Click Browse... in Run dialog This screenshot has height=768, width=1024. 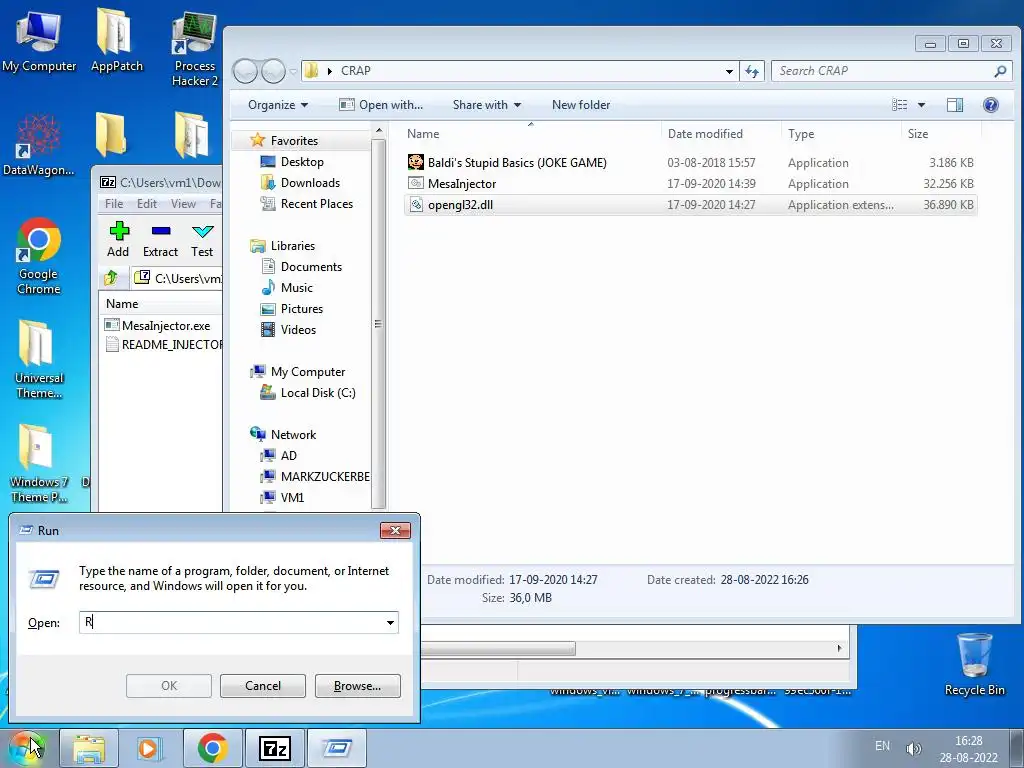[357, 686]
